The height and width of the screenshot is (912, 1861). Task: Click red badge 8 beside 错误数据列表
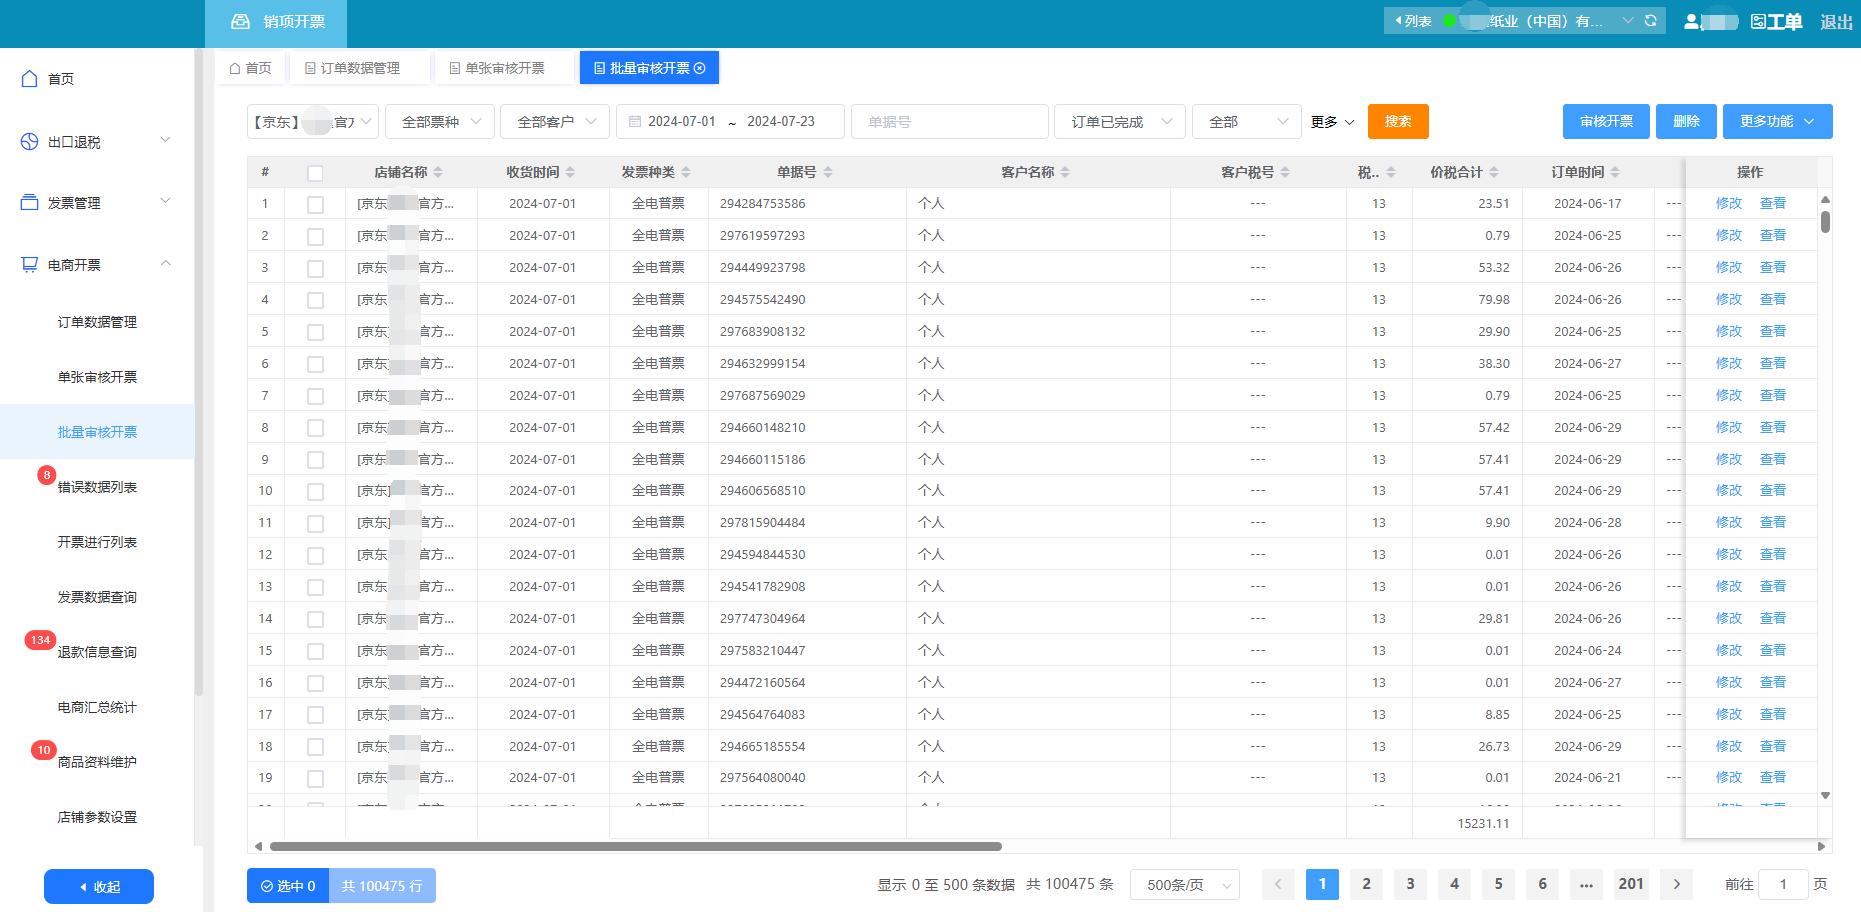click(46, 475)
